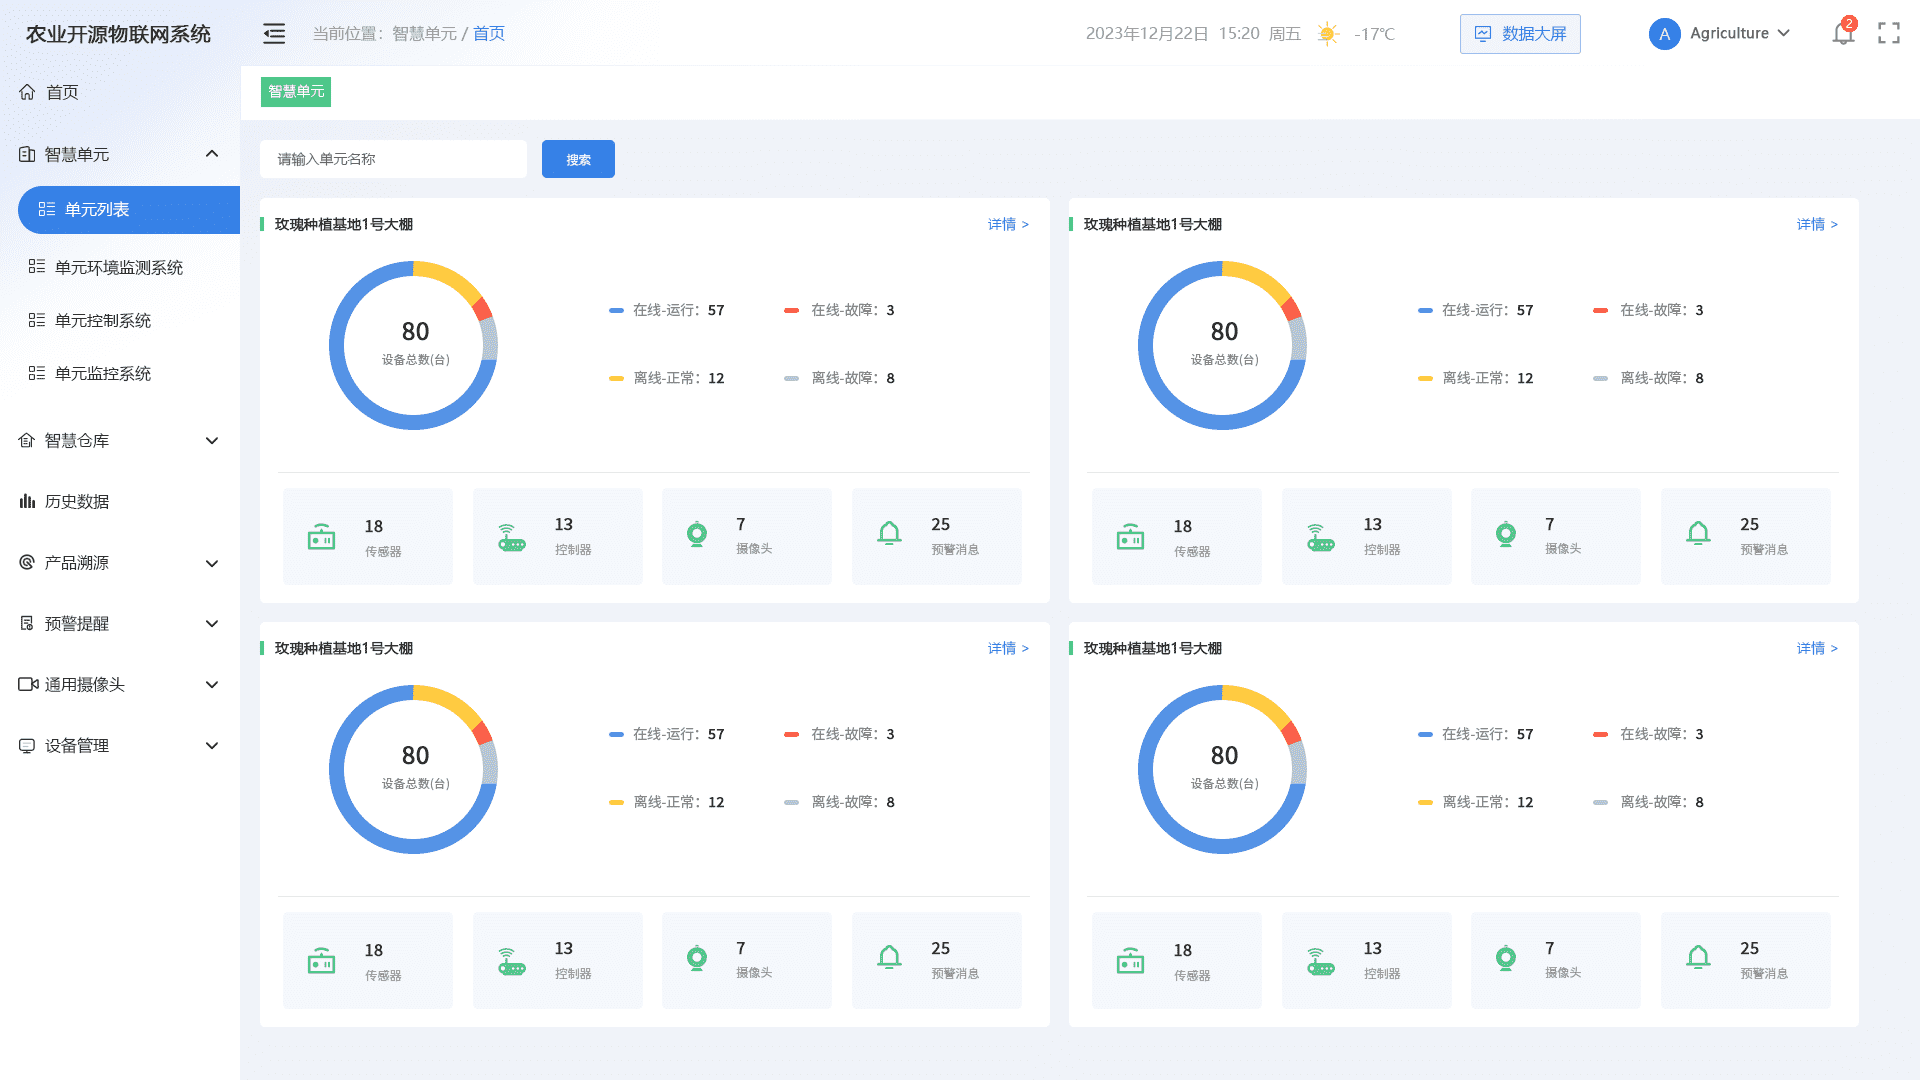Click the 传感器 sensor icon in first card

tap(321, 537)
